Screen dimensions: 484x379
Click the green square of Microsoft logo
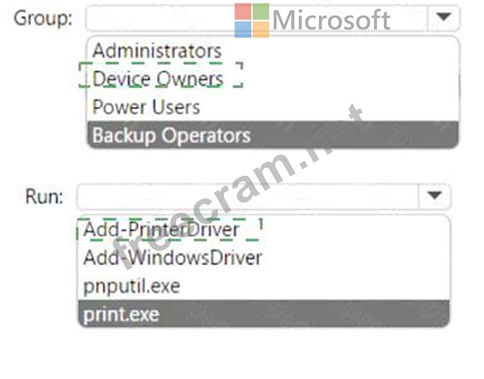(x=261, y=12)
